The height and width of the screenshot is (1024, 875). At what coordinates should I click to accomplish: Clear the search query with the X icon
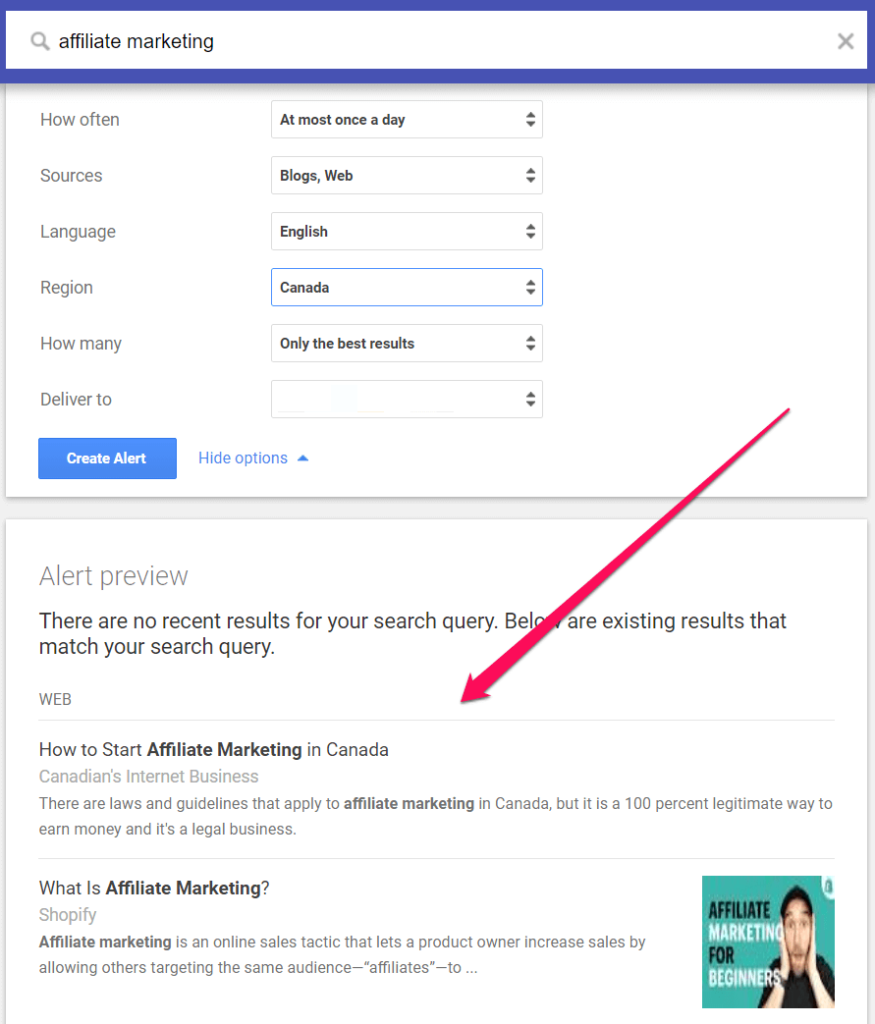[845, 41]
